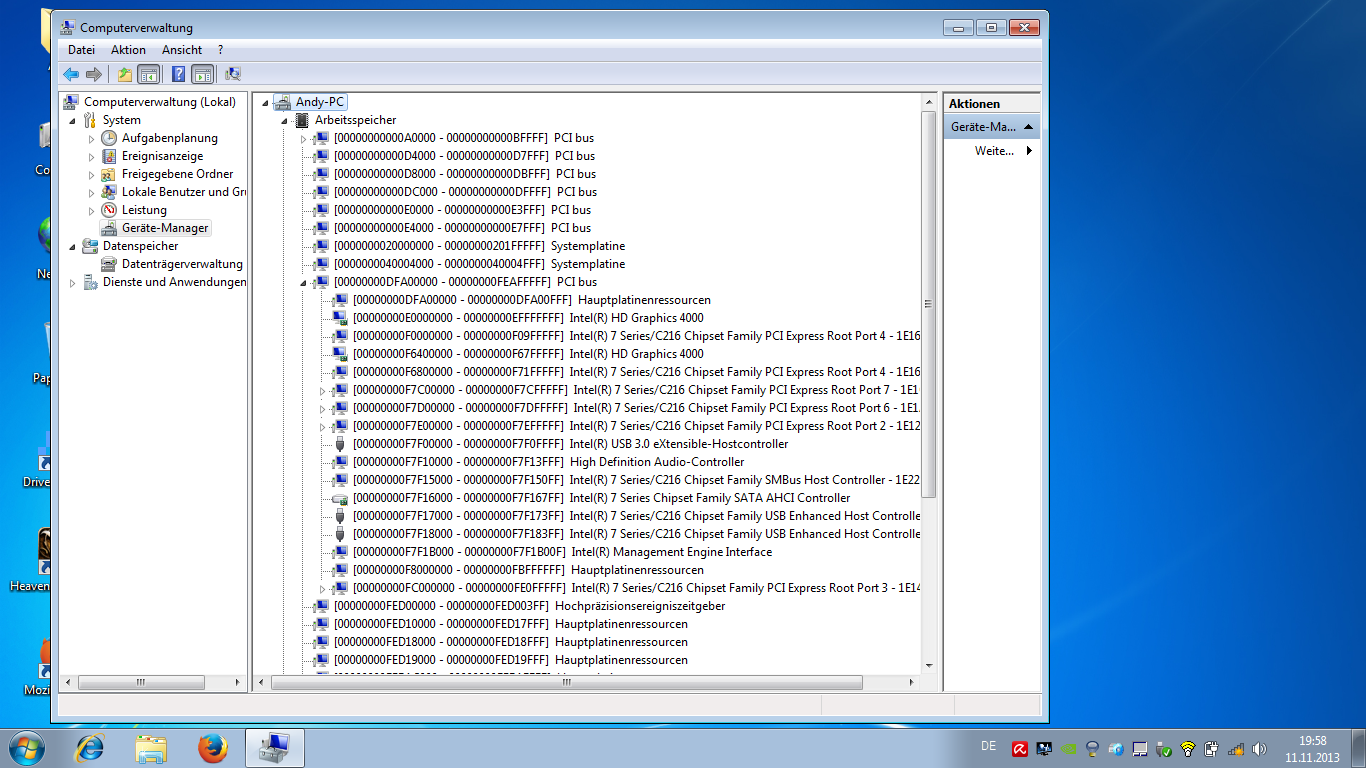Open the Ansicht menu
Viewport: 1366px width, 768px height.
click(x=182, y=49)
